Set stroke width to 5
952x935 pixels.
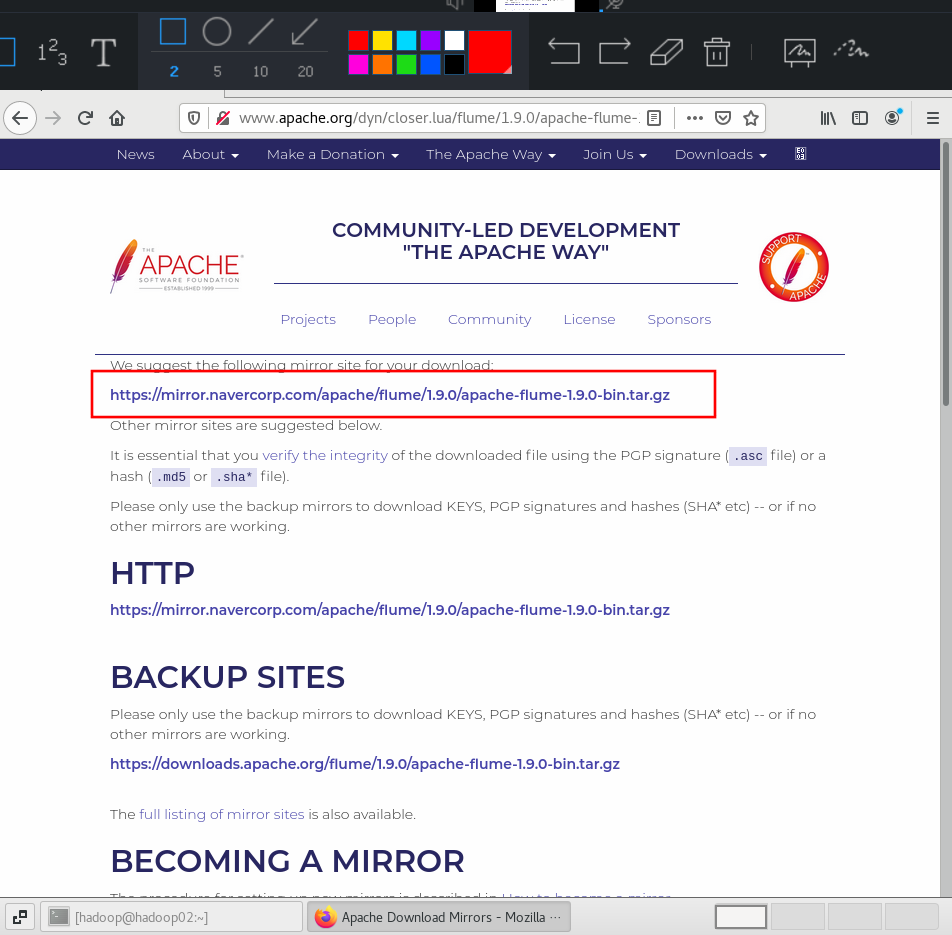(x=217, y=72)
